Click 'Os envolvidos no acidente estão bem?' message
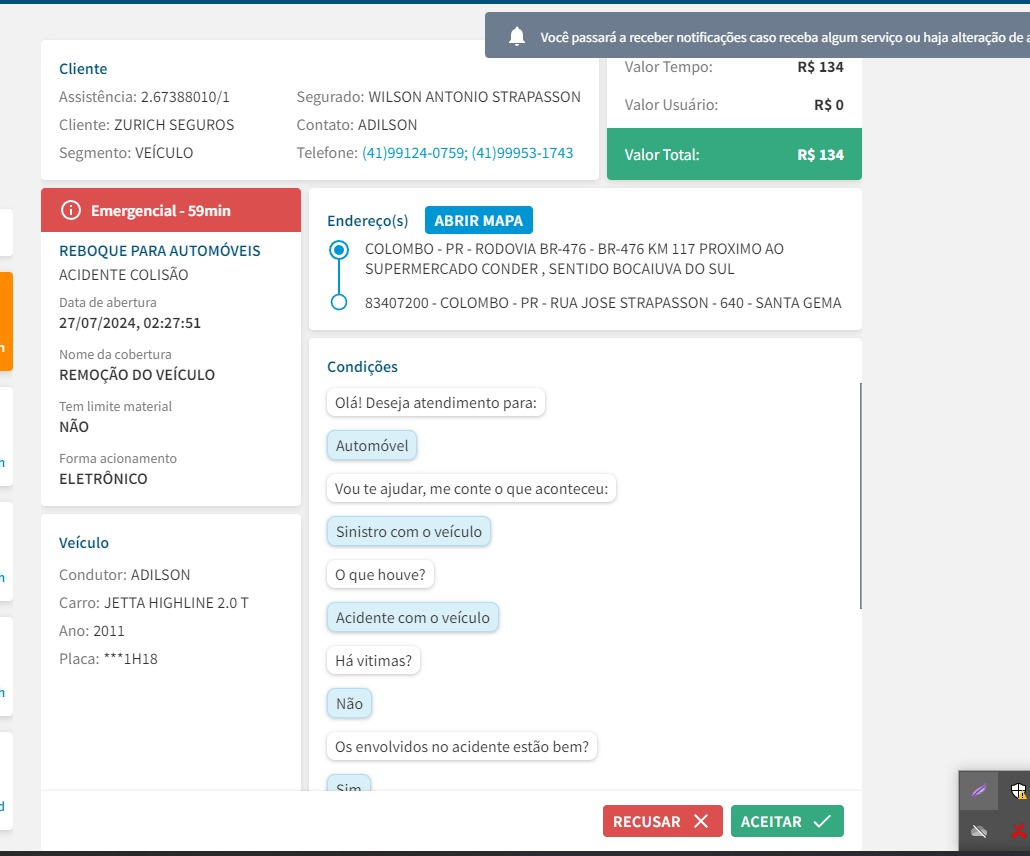1030x856 pixels. [x=462, y=747]
